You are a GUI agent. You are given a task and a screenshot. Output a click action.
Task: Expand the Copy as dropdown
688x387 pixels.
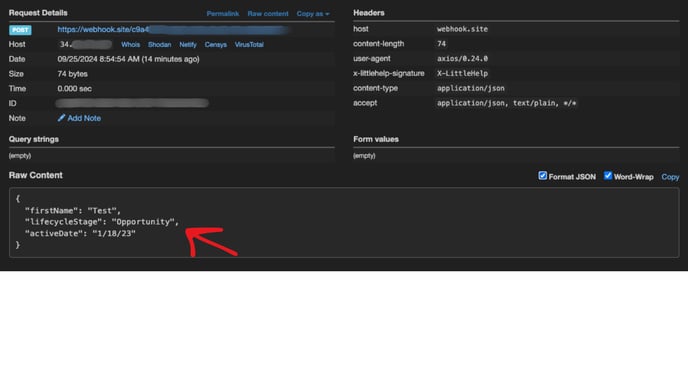(x=313, y=14)
